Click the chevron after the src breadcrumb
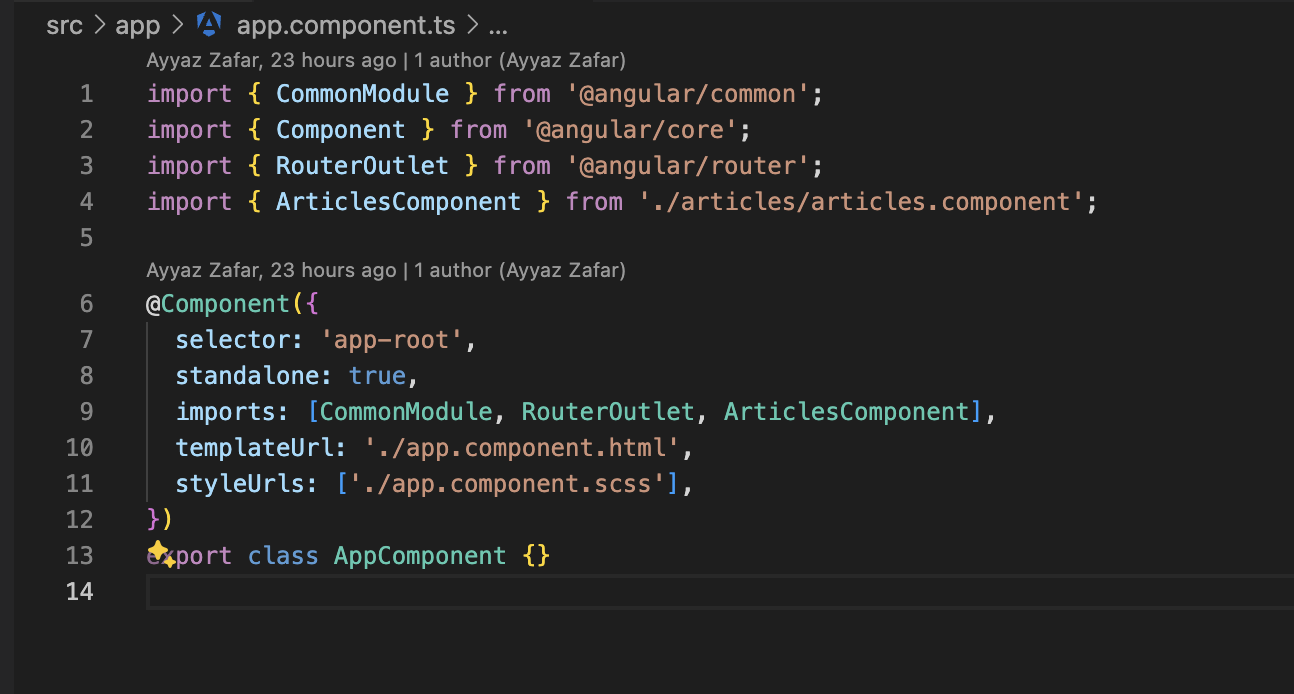 (x=100, y=25)
